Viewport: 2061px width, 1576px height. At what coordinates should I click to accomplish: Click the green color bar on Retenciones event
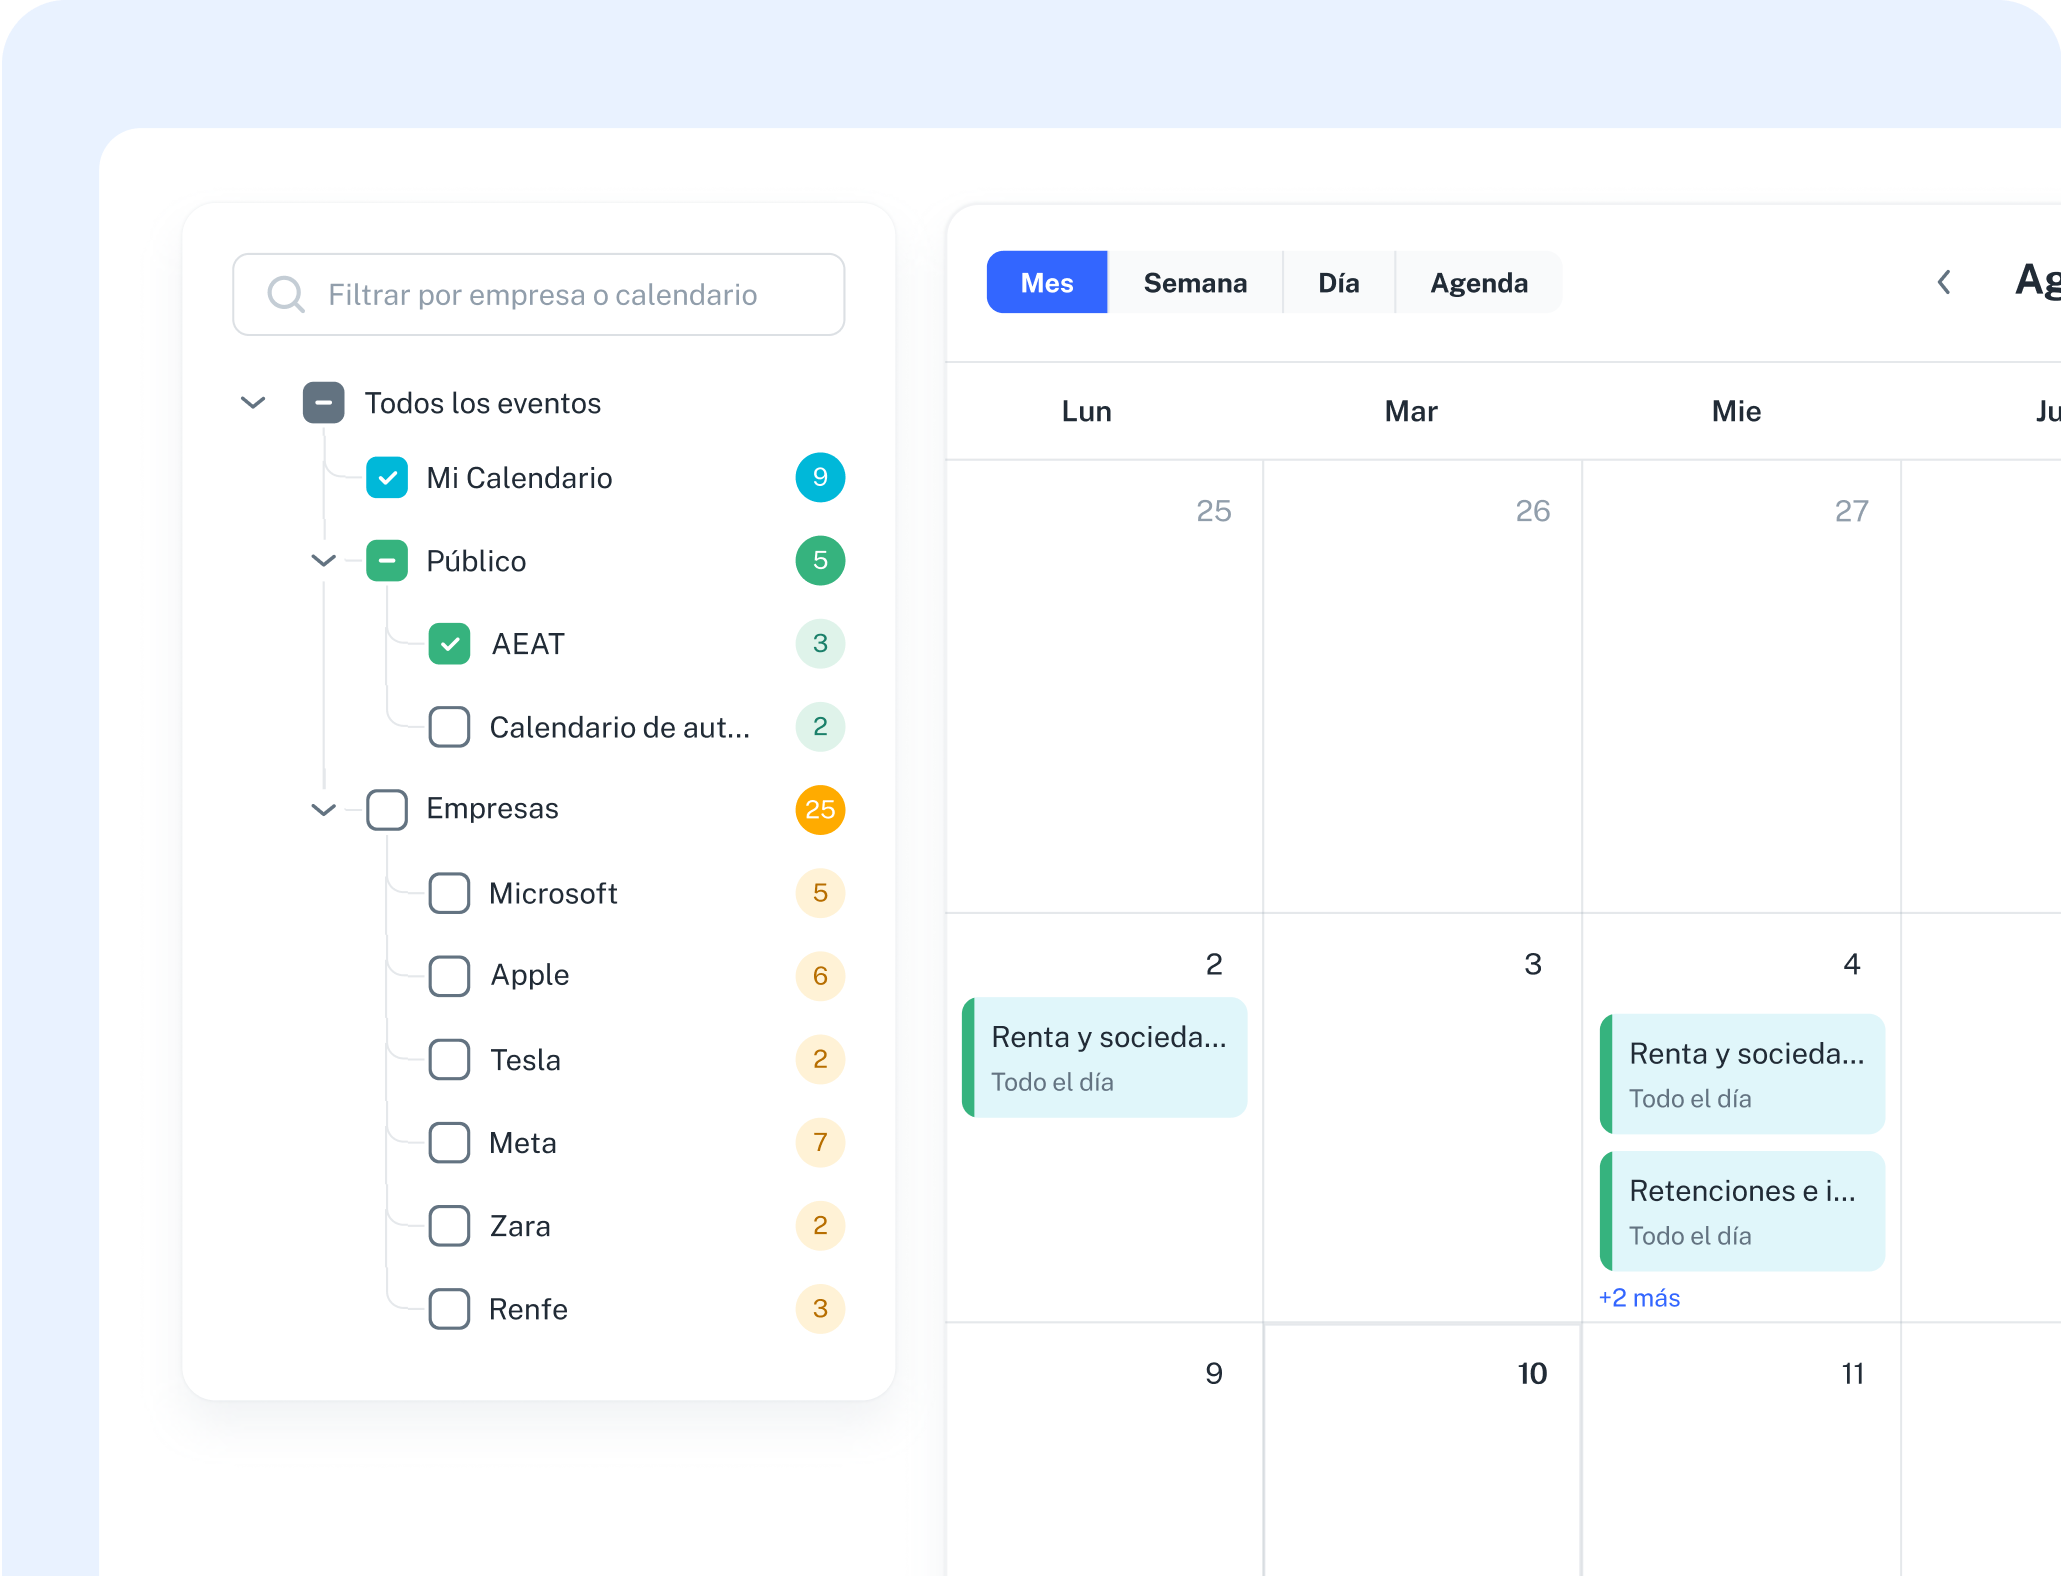tap(1608, 1210)
